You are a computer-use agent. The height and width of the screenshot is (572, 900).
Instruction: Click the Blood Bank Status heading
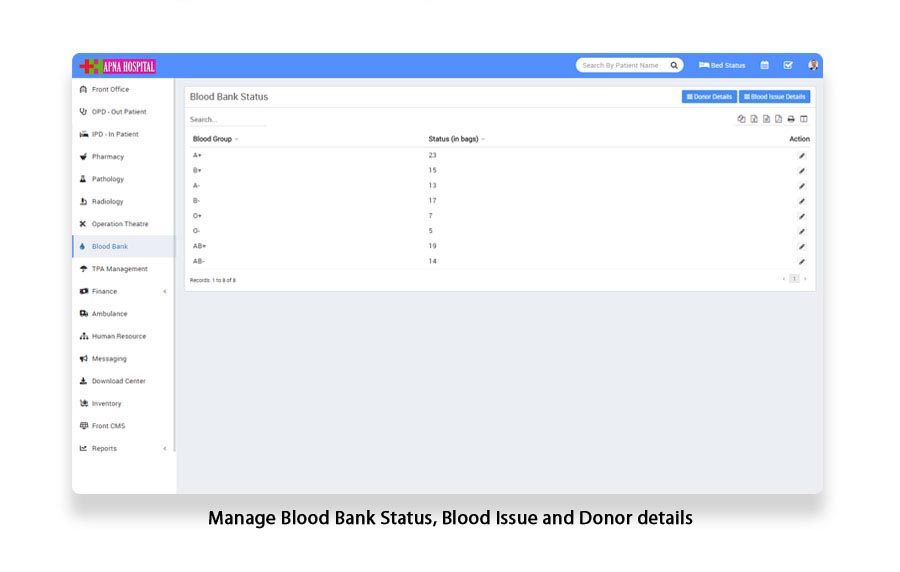[x=228, y=97]
